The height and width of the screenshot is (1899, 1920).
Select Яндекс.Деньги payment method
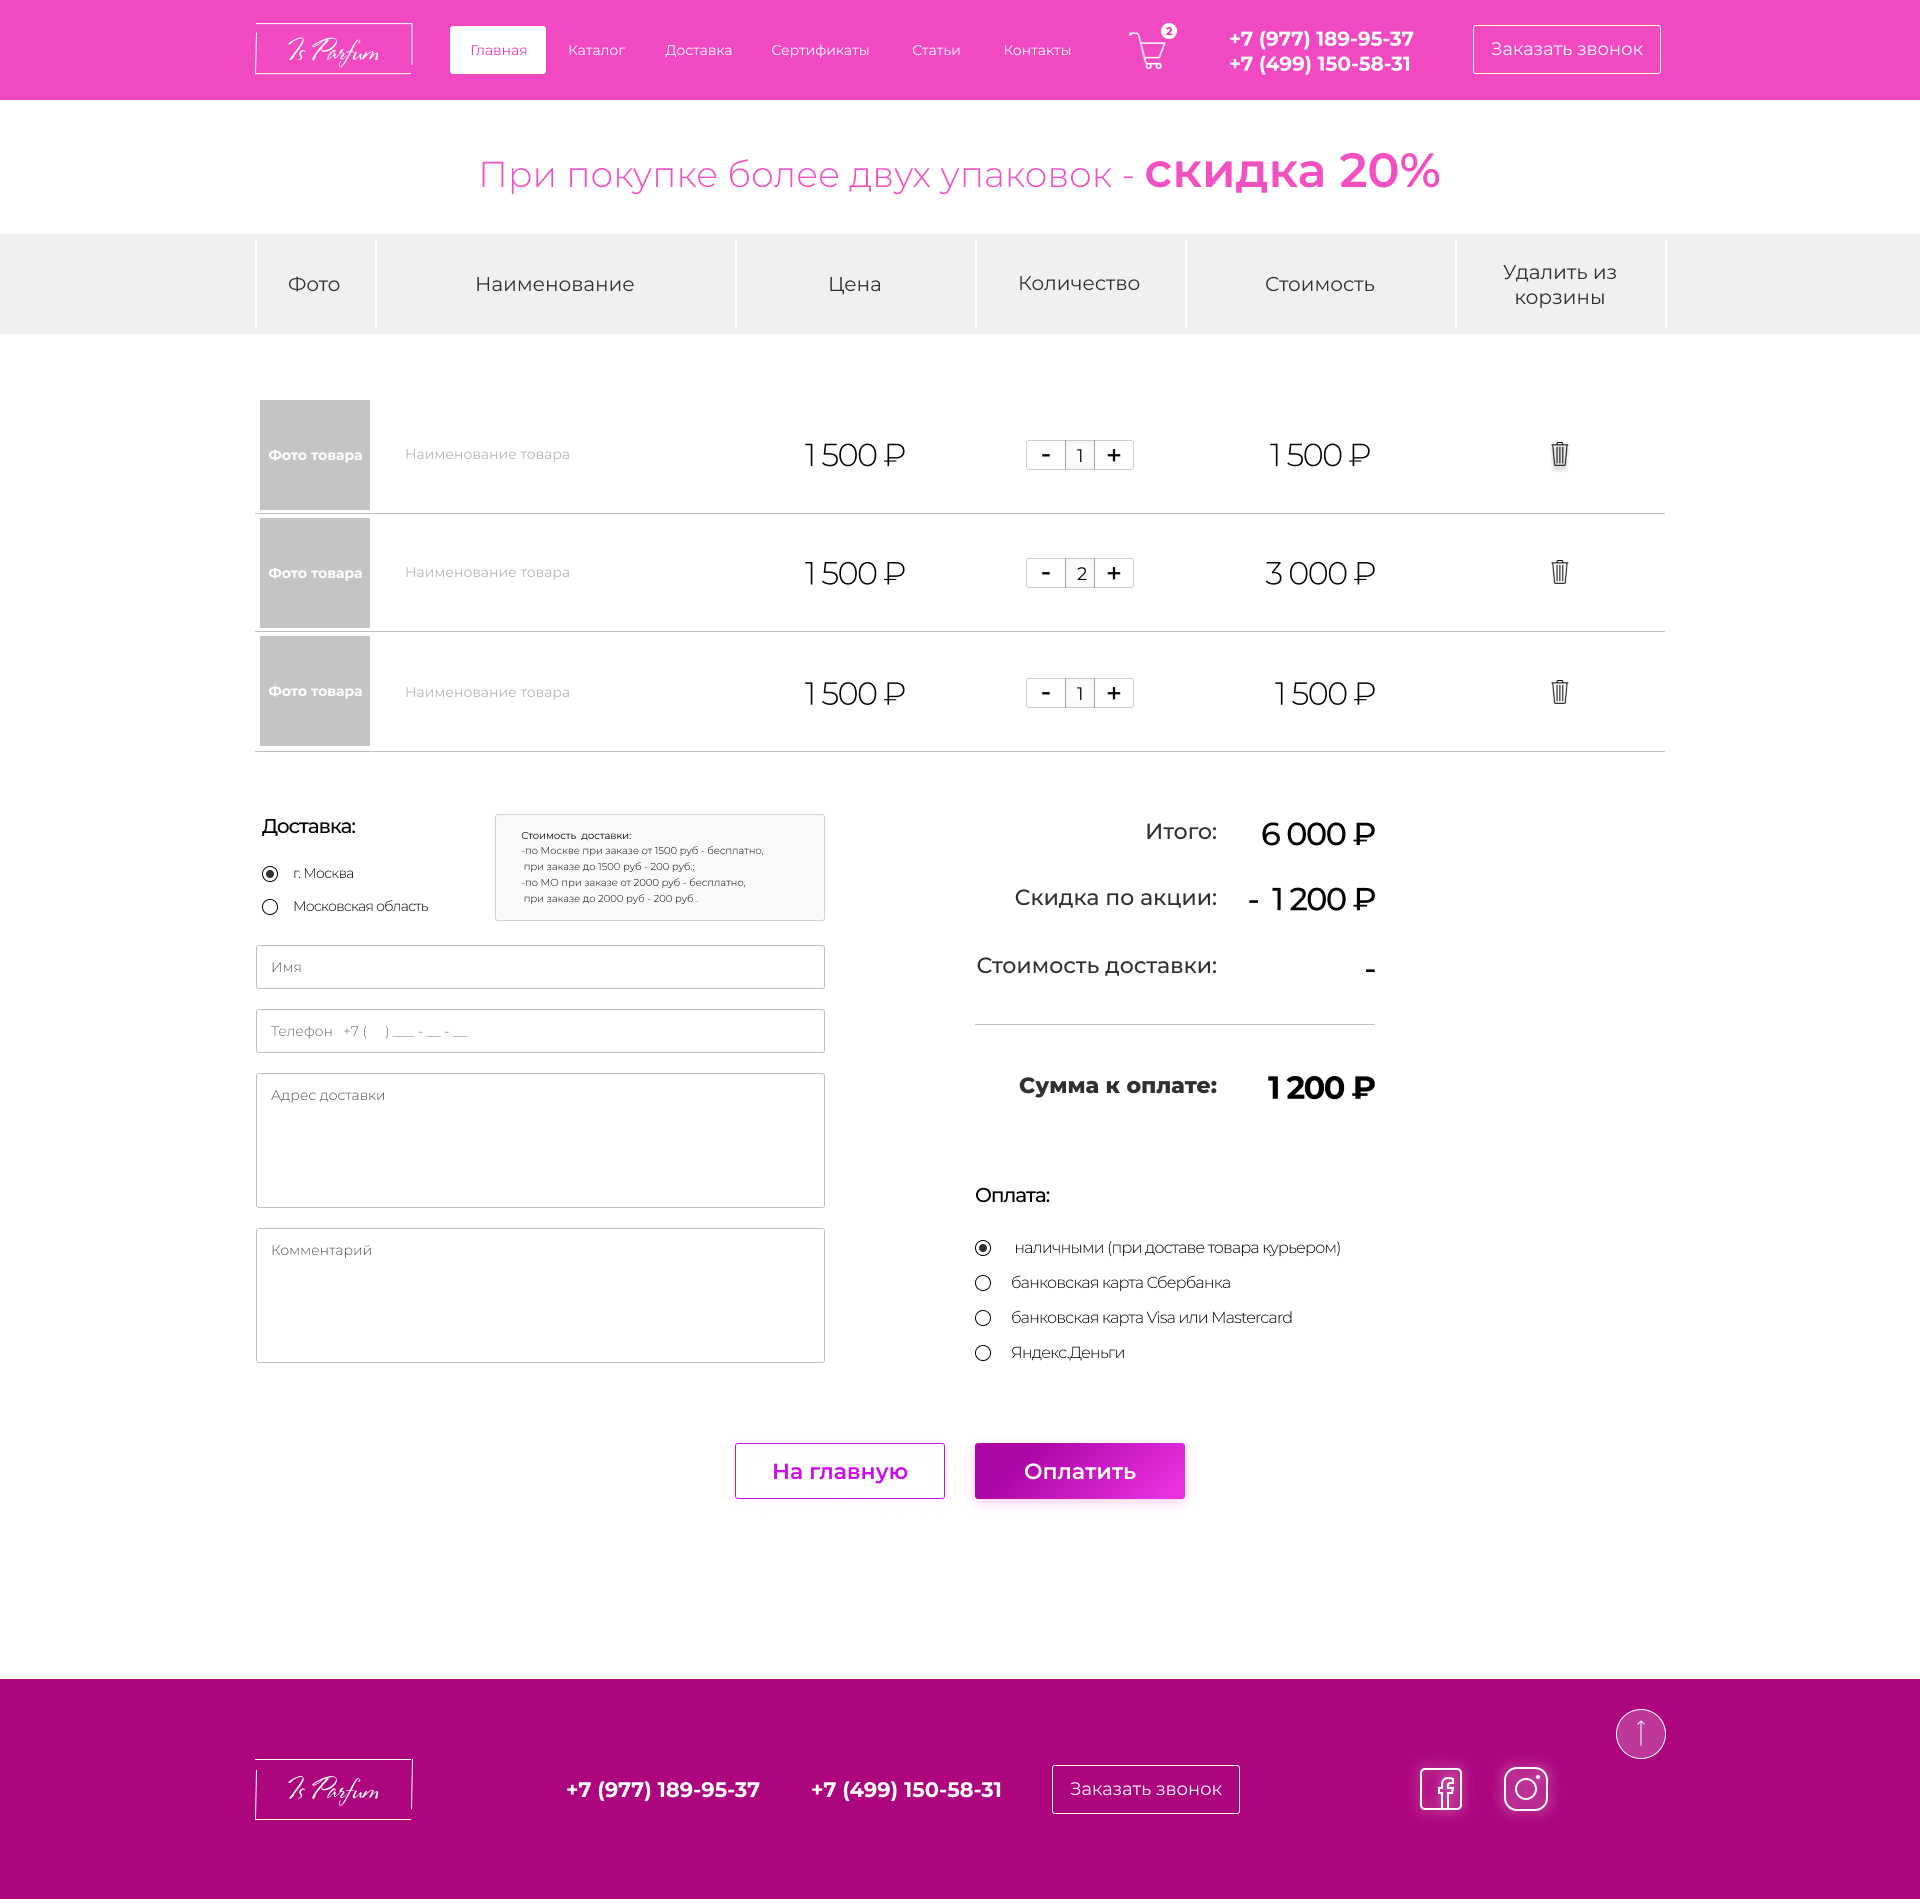[x=983, y=1353]
